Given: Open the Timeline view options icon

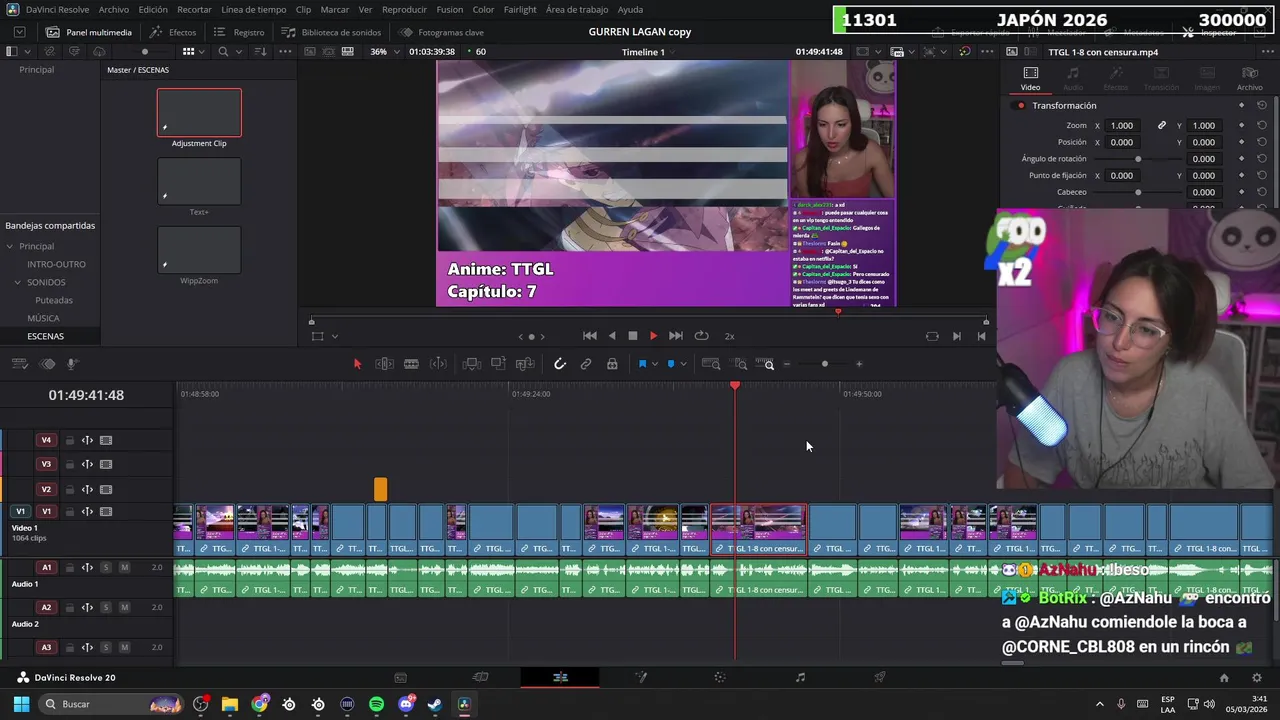Looking at the screenshot, I should [19, 364].
